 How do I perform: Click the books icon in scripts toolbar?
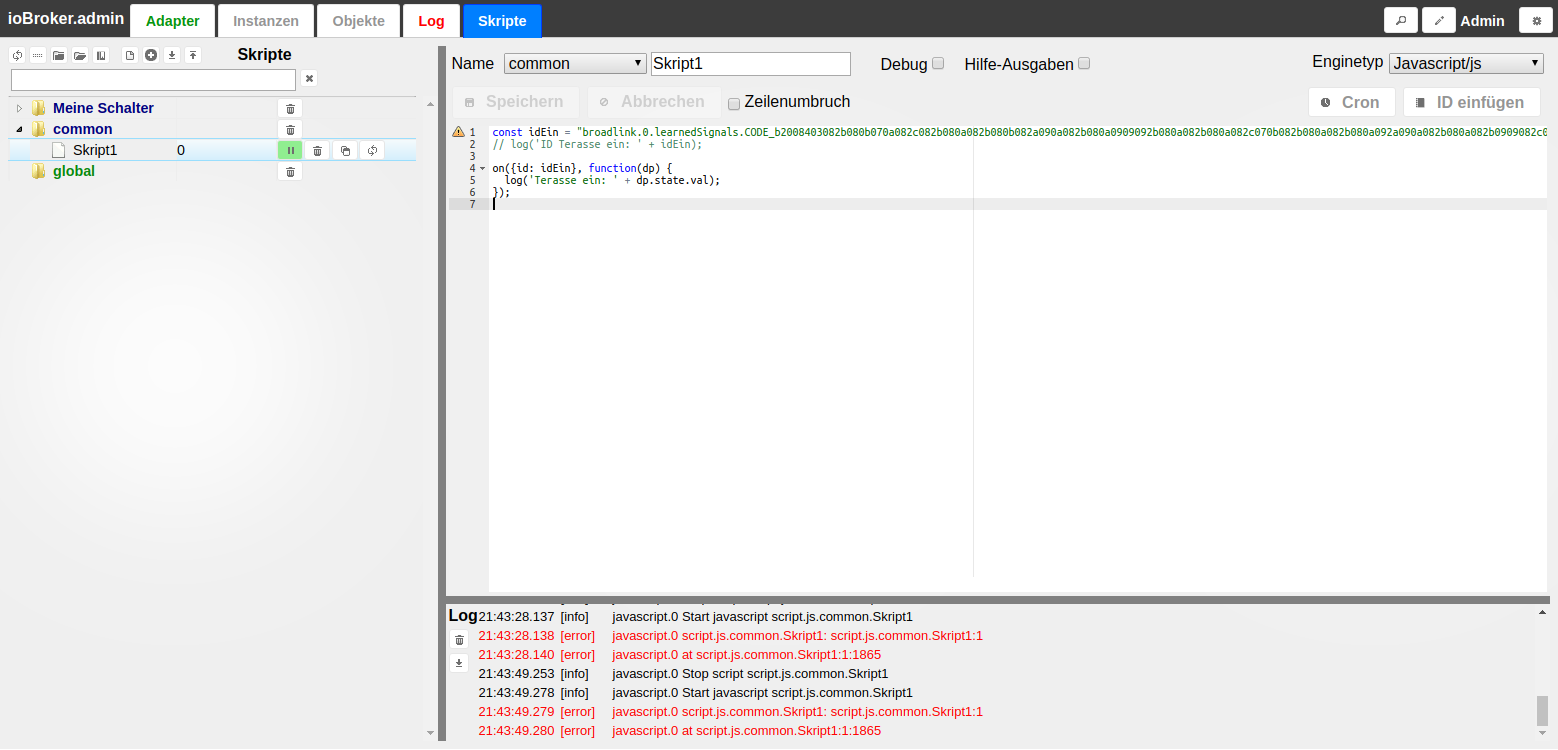click(x=101, y=55)
